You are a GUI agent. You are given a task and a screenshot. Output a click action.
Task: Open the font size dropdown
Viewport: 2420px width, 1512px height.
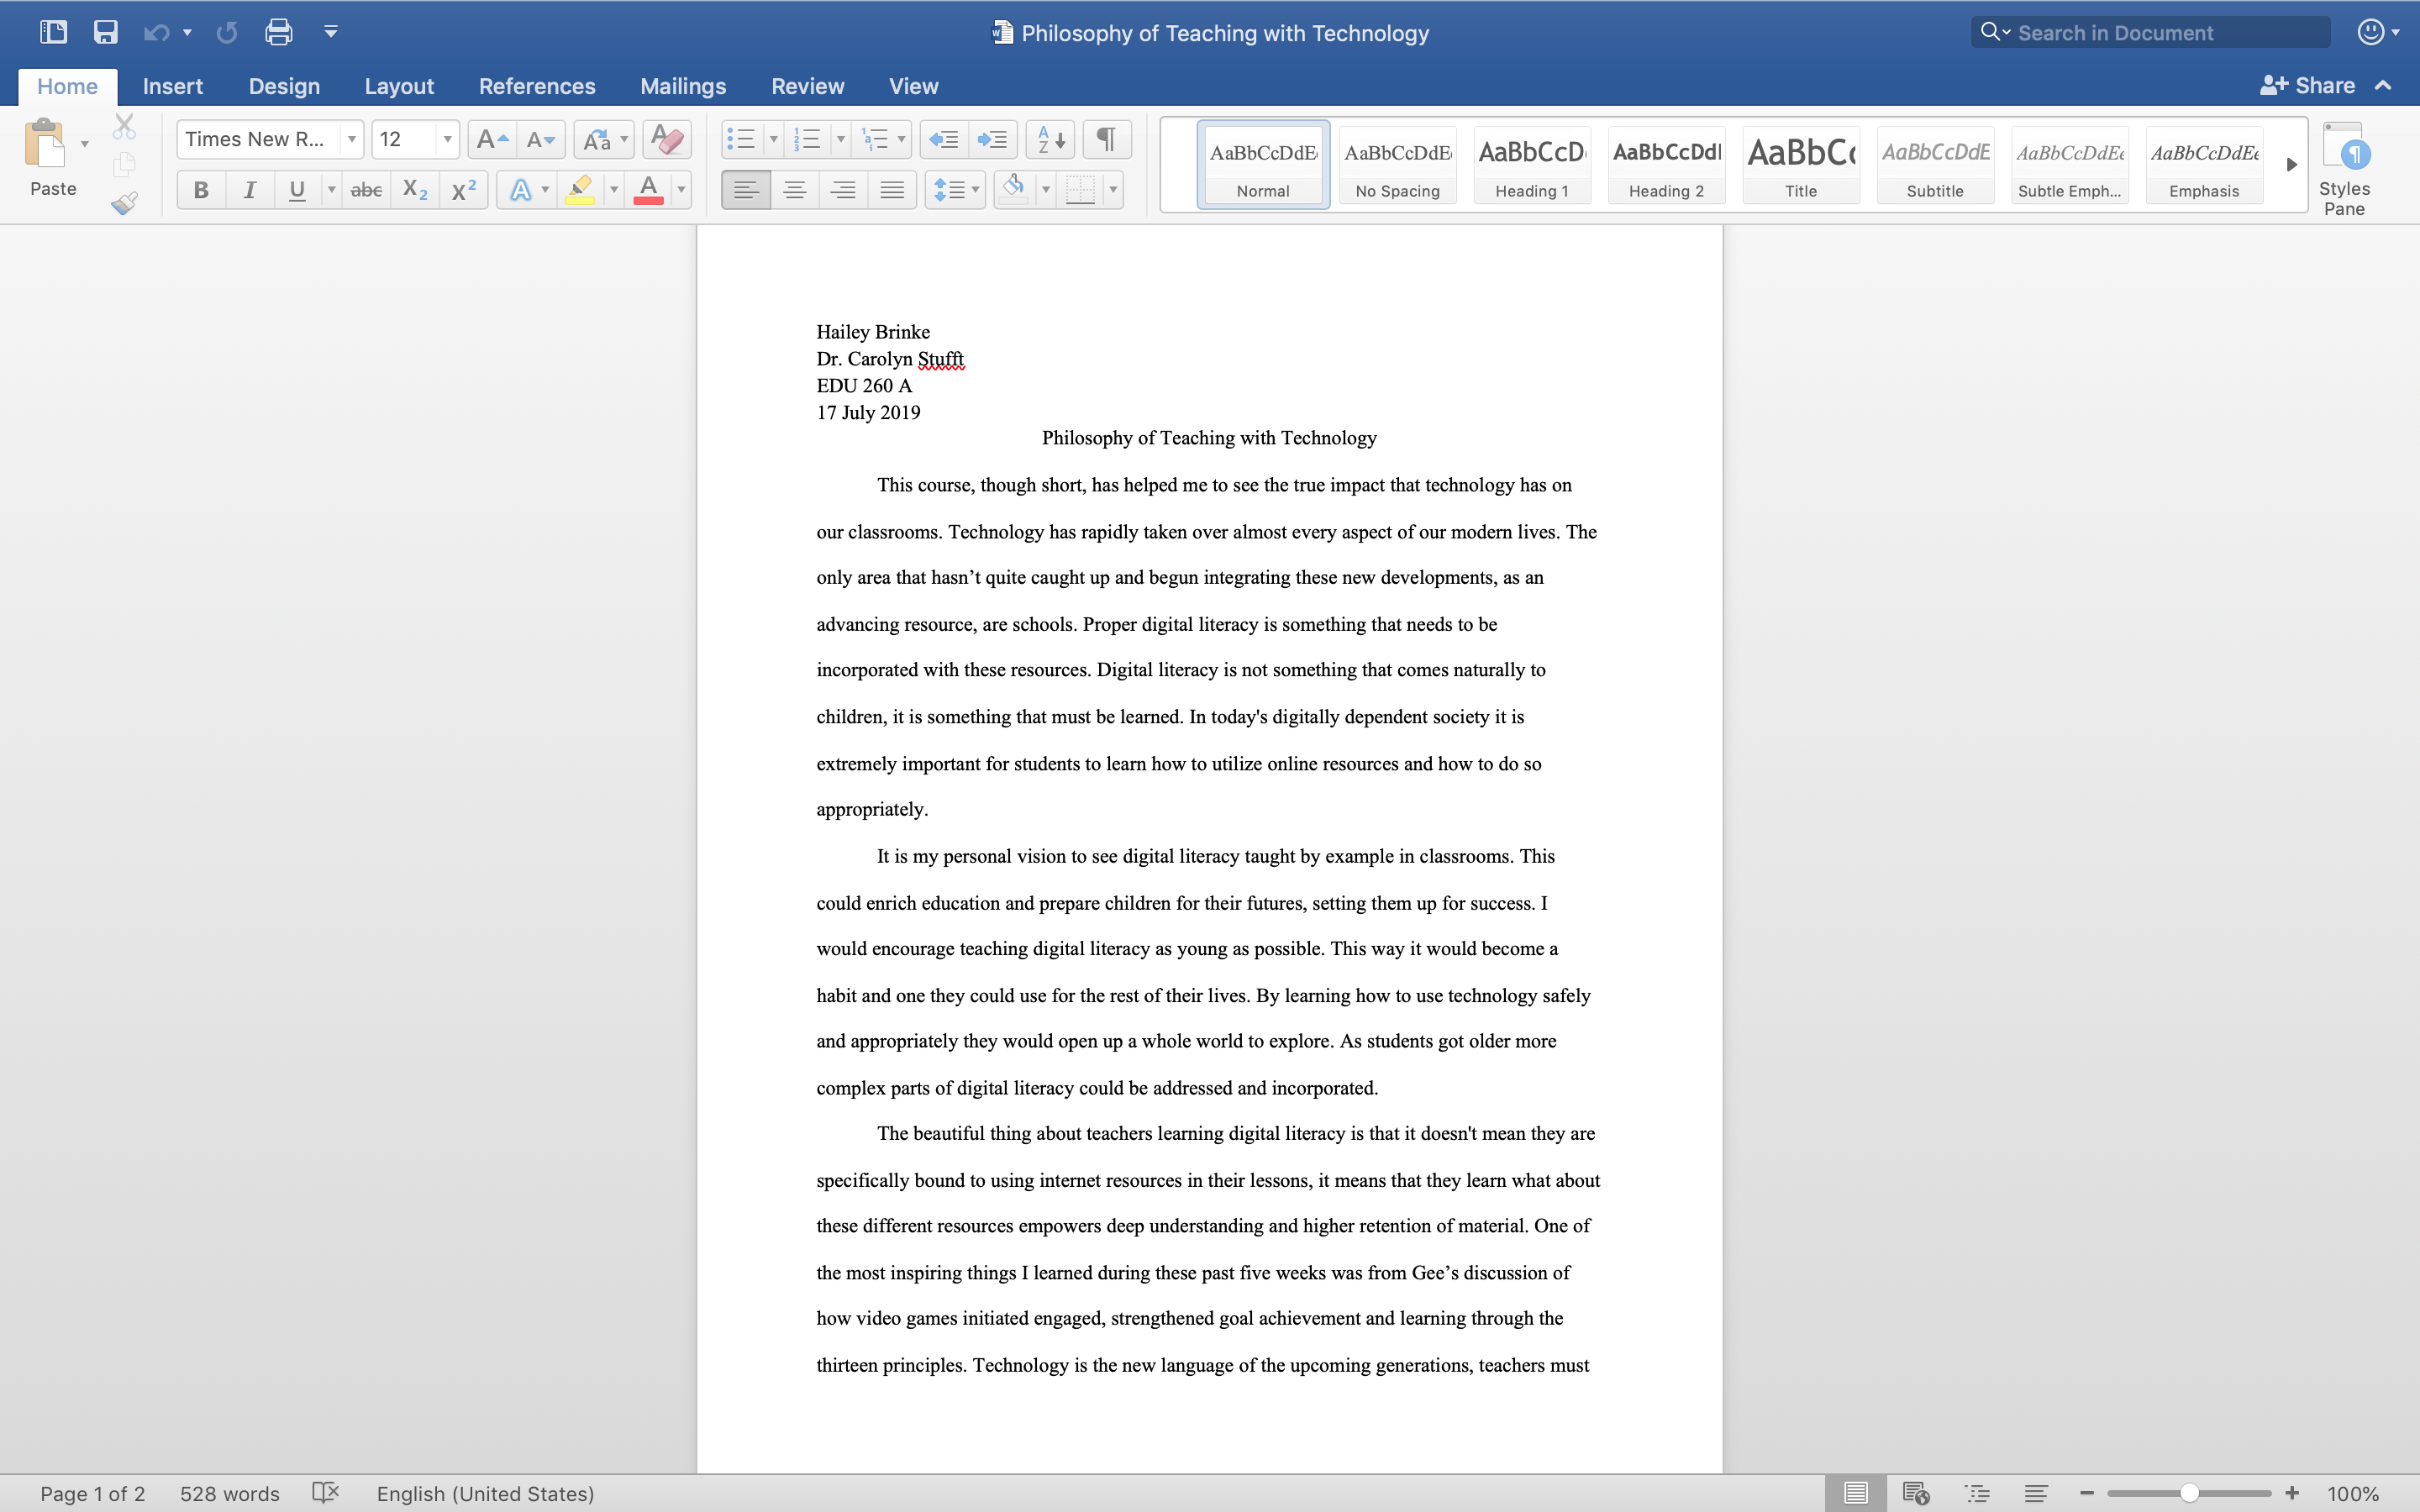coord(447,139)
